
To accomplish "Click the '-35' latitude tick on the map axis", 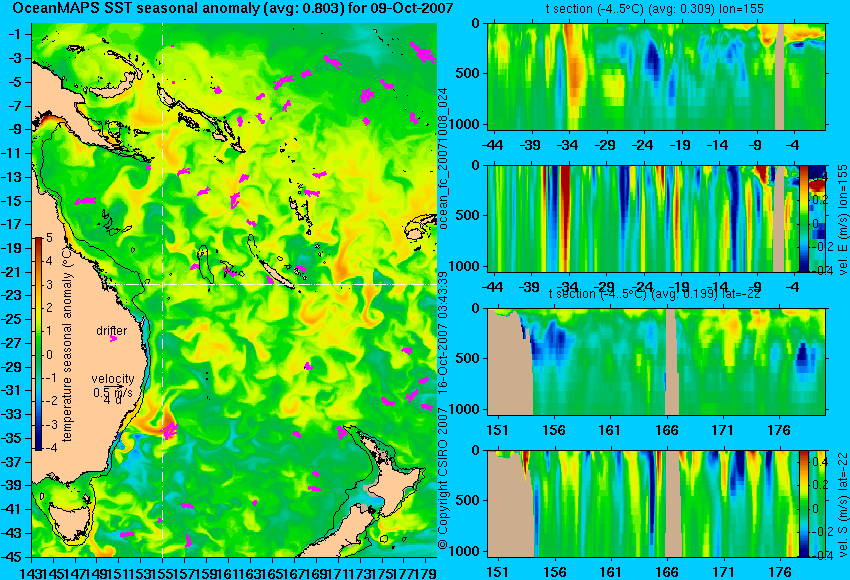I will [11, 438].
